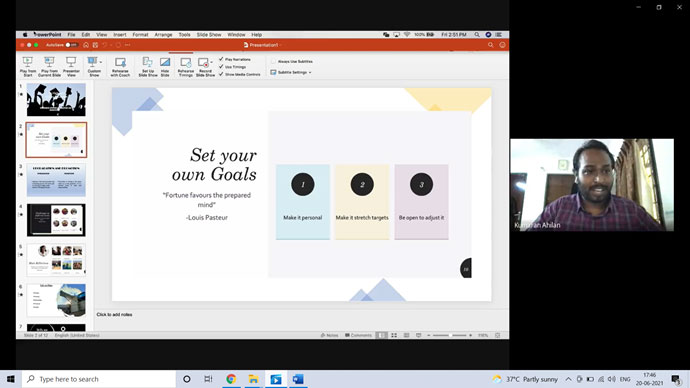Screen dimensions: 690x388
Task: Uncheck Play Narrations checkbox
Action: coord(221,59)
